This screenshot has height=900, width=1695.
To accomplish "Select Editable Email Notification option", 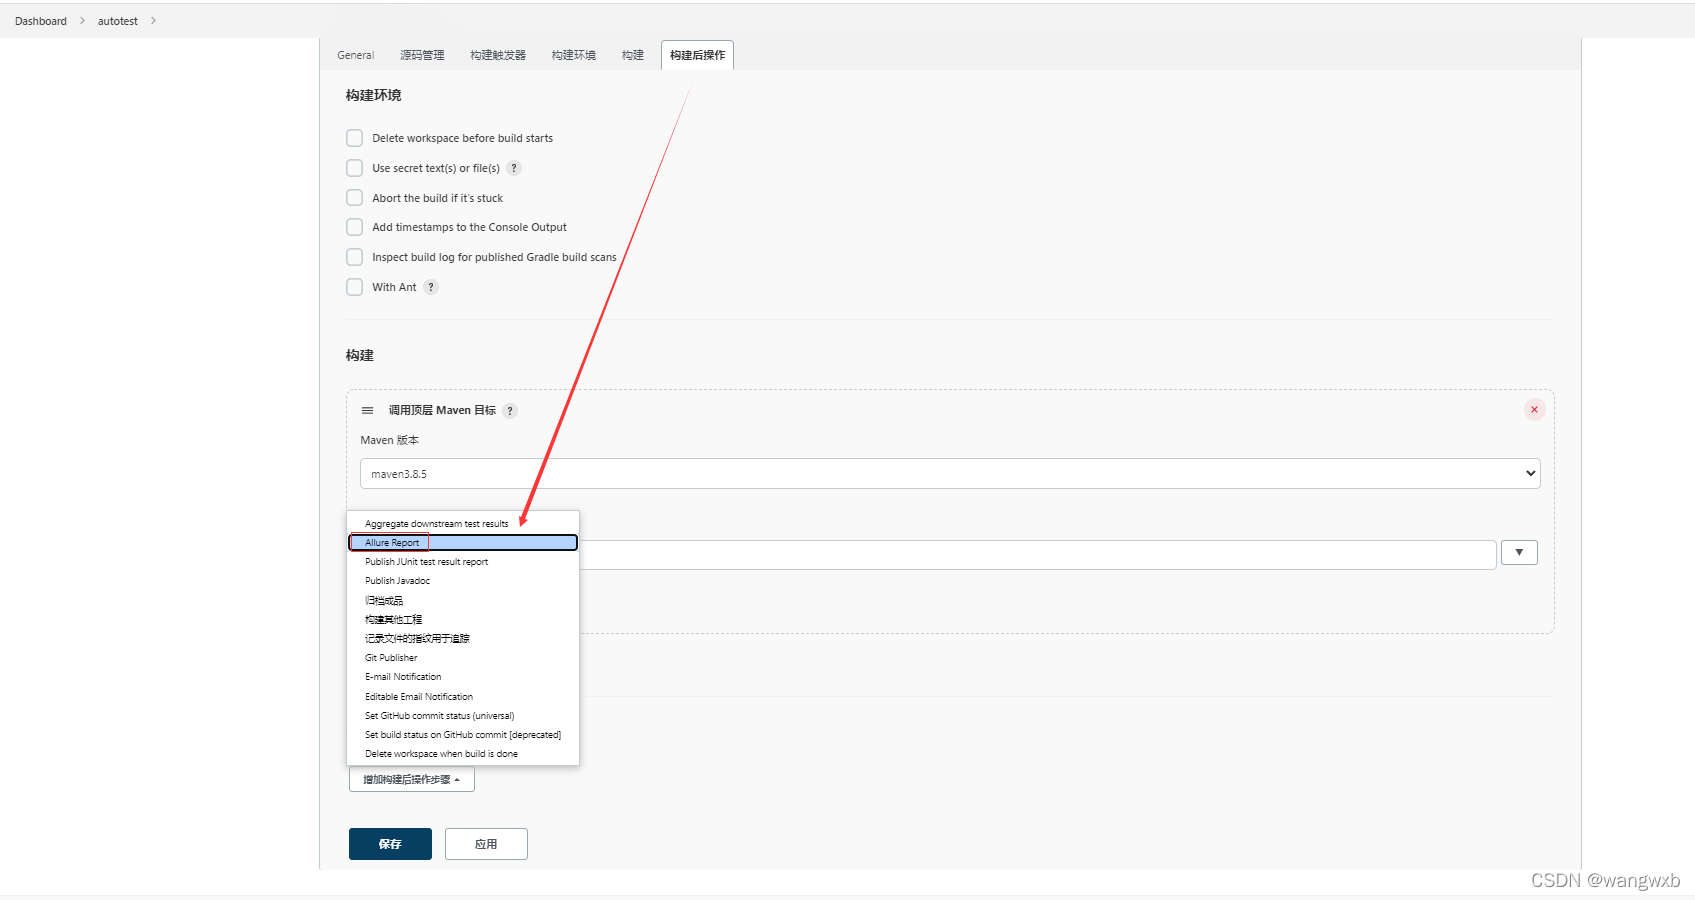I will [x=463, y=697].
